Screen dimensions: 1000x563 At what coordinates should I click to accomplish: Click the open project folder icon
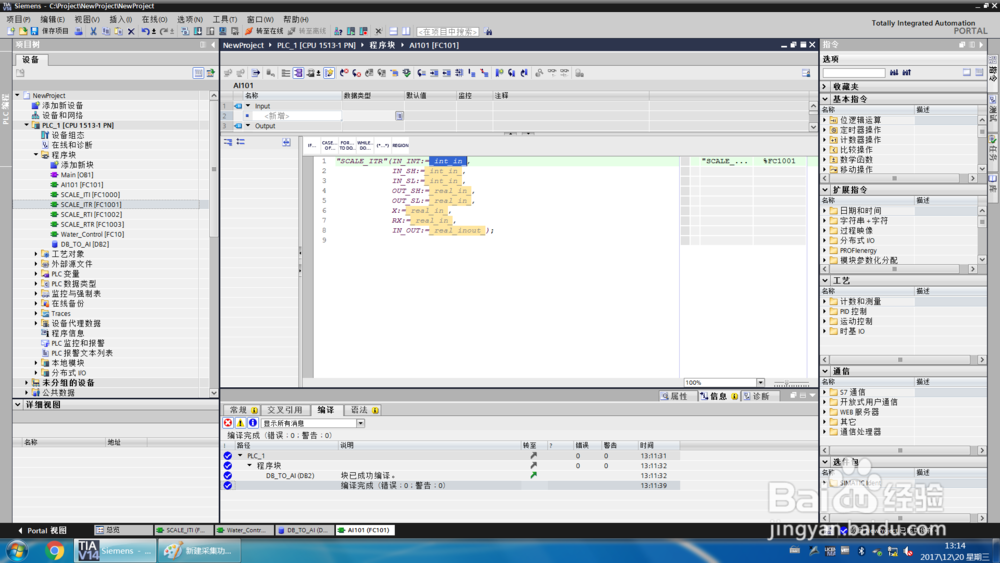pos(23,31)
